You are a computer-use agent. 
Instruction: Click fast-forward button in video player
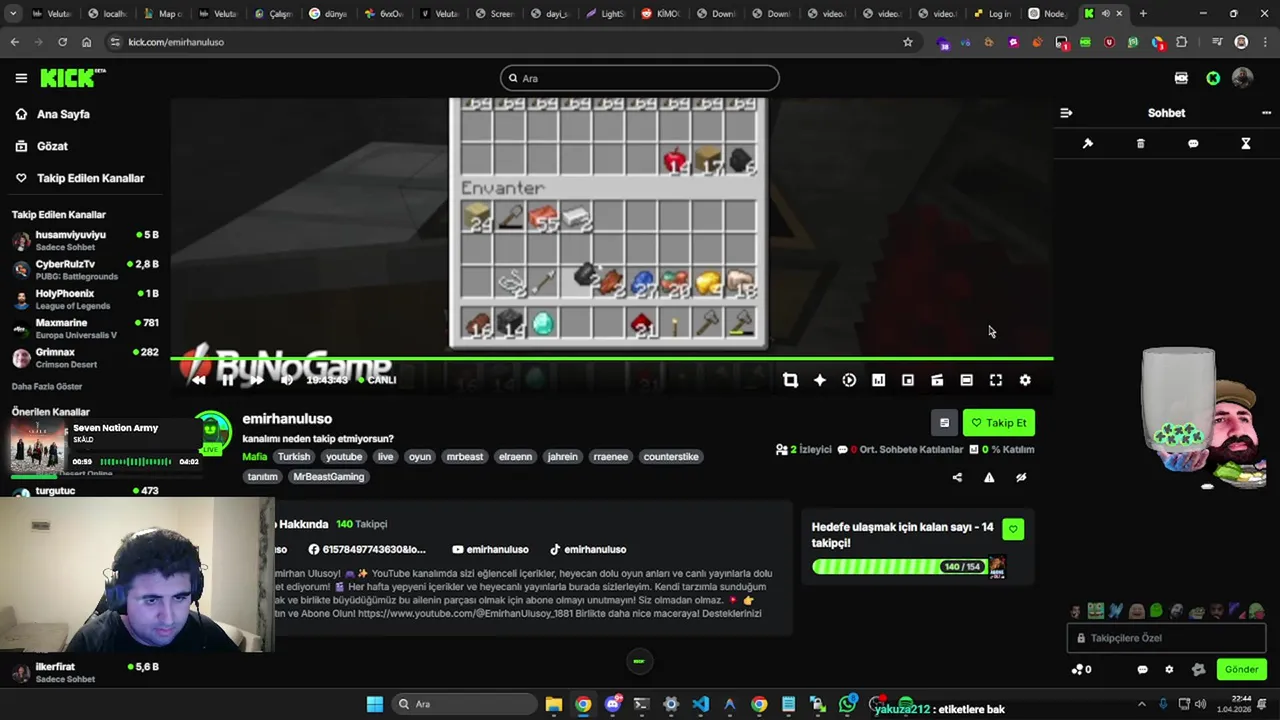257,380
